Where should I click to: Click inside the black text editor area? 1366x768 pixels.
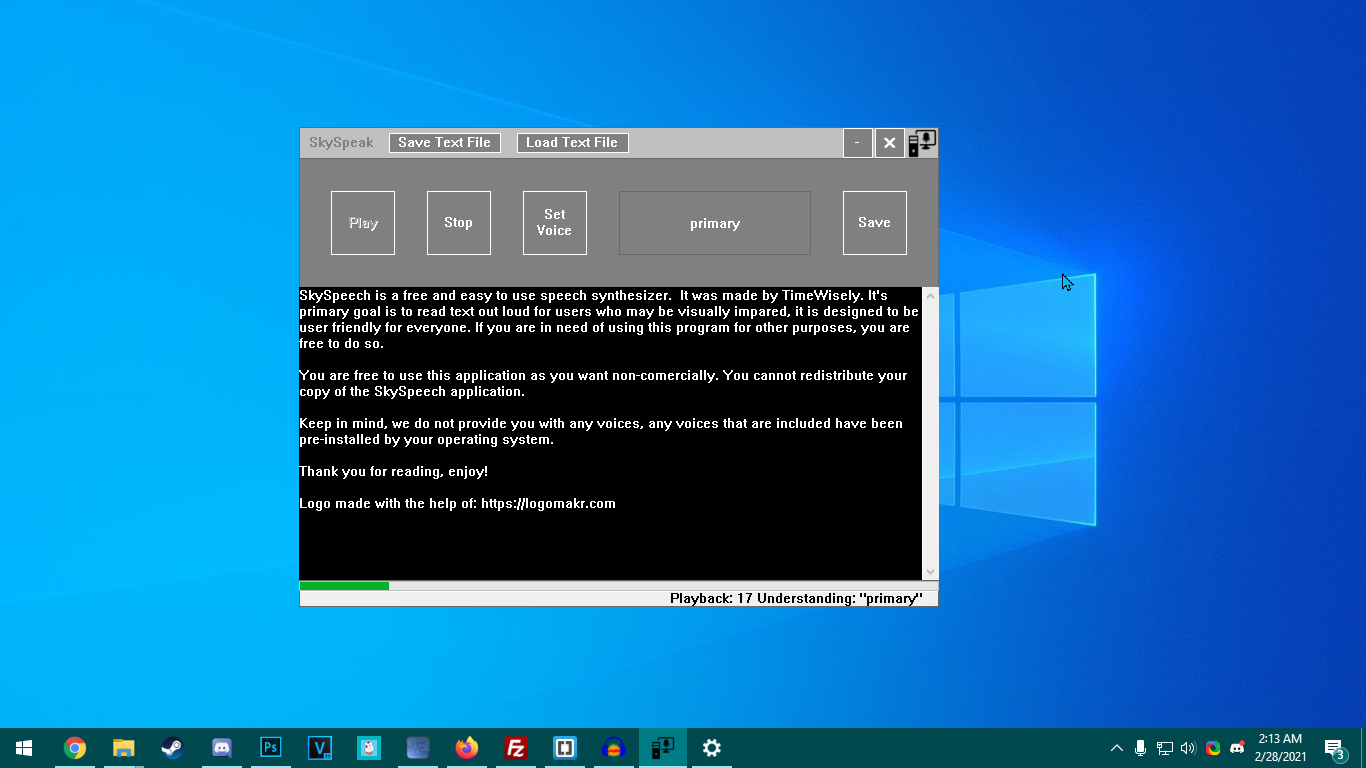pos(610,540)
